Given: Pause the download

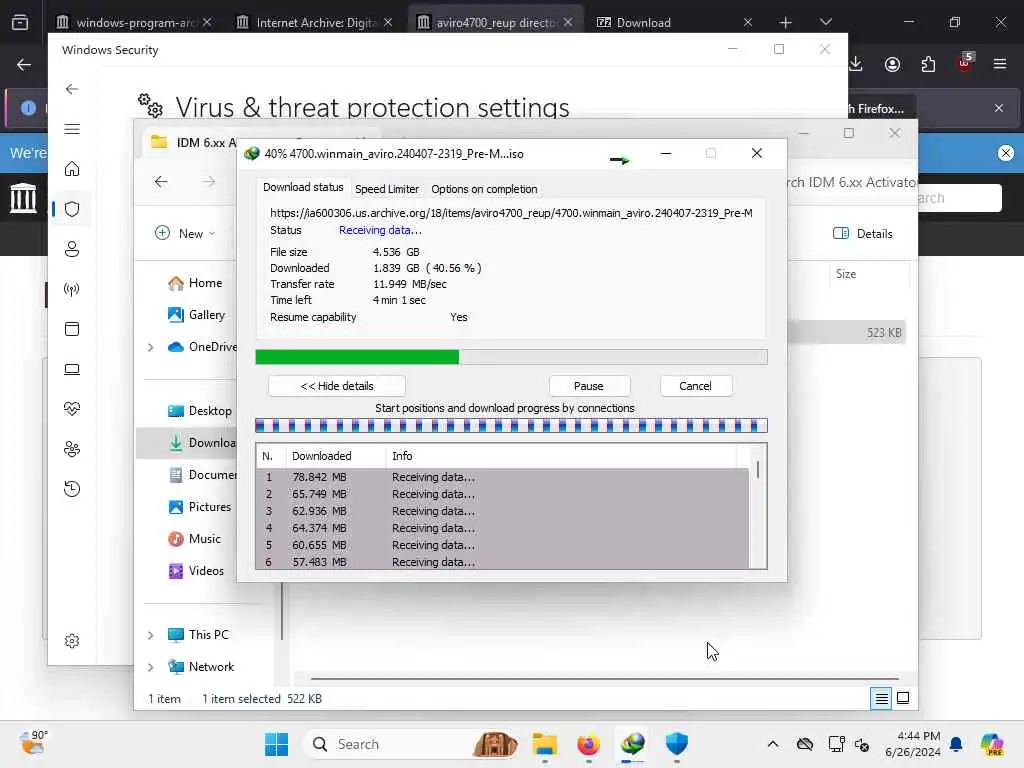Looking at the screenshot, I should coord(589,386).
